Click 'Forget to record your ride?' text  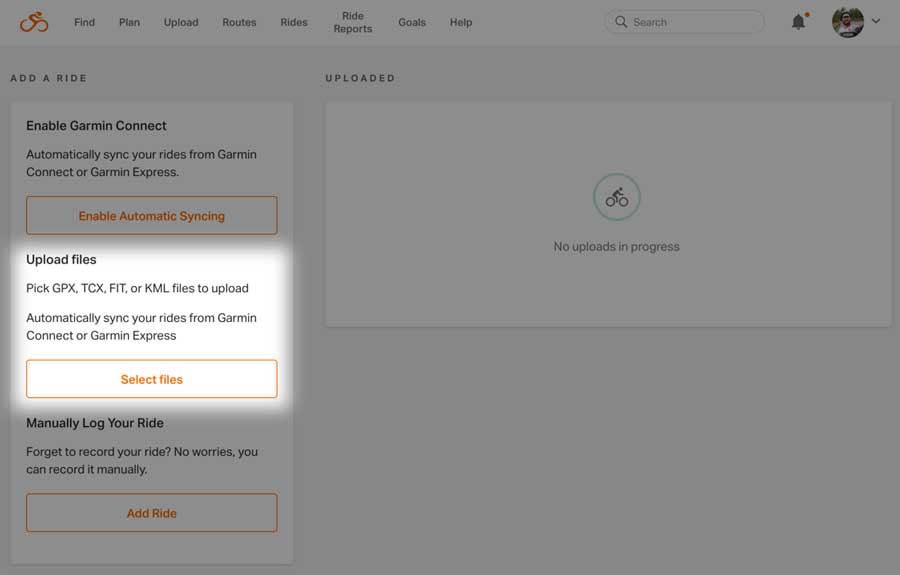point(99,452)
